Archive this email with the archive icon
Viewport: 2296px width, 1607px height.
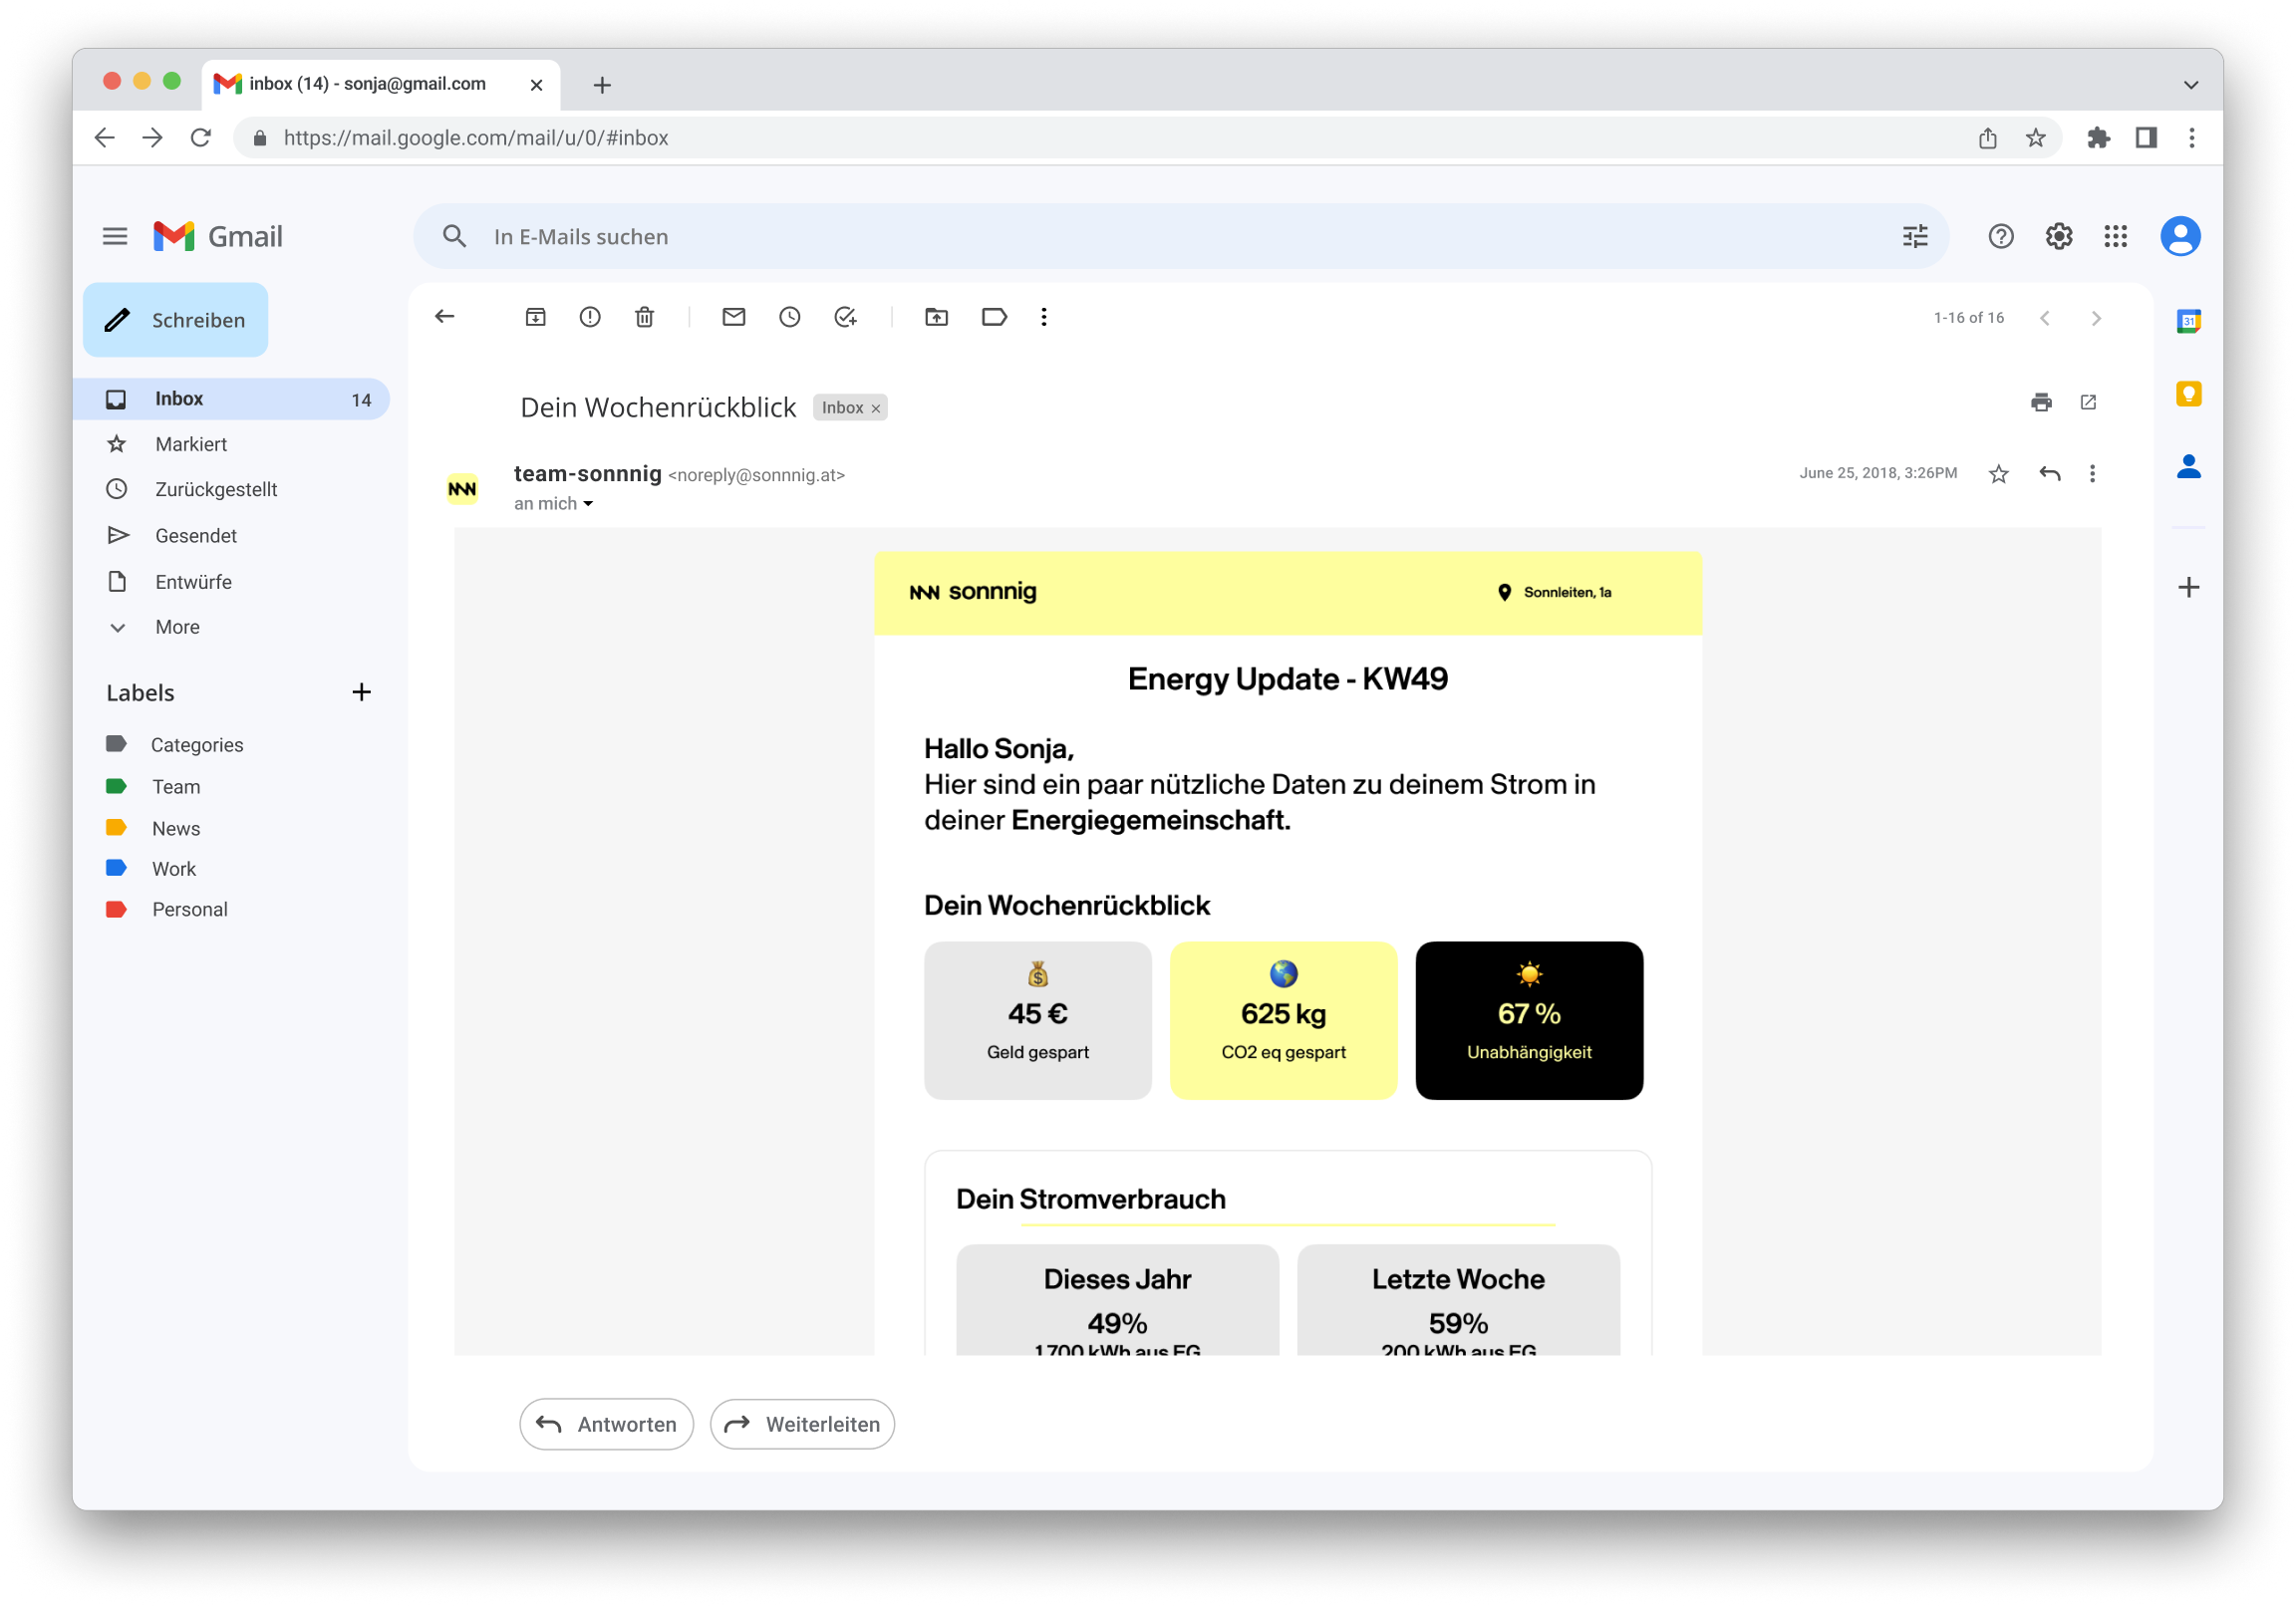click(x=535, y=317)
